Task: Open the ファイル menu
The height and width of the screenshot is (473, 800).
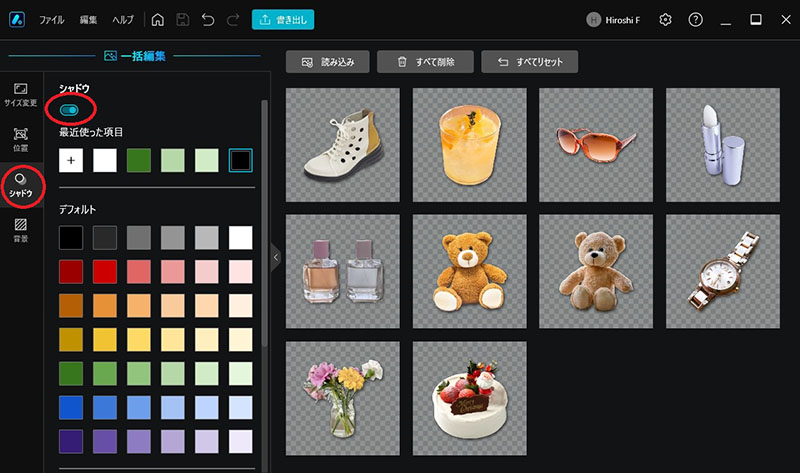Action: pyautogui.click(x=52, y=20)
